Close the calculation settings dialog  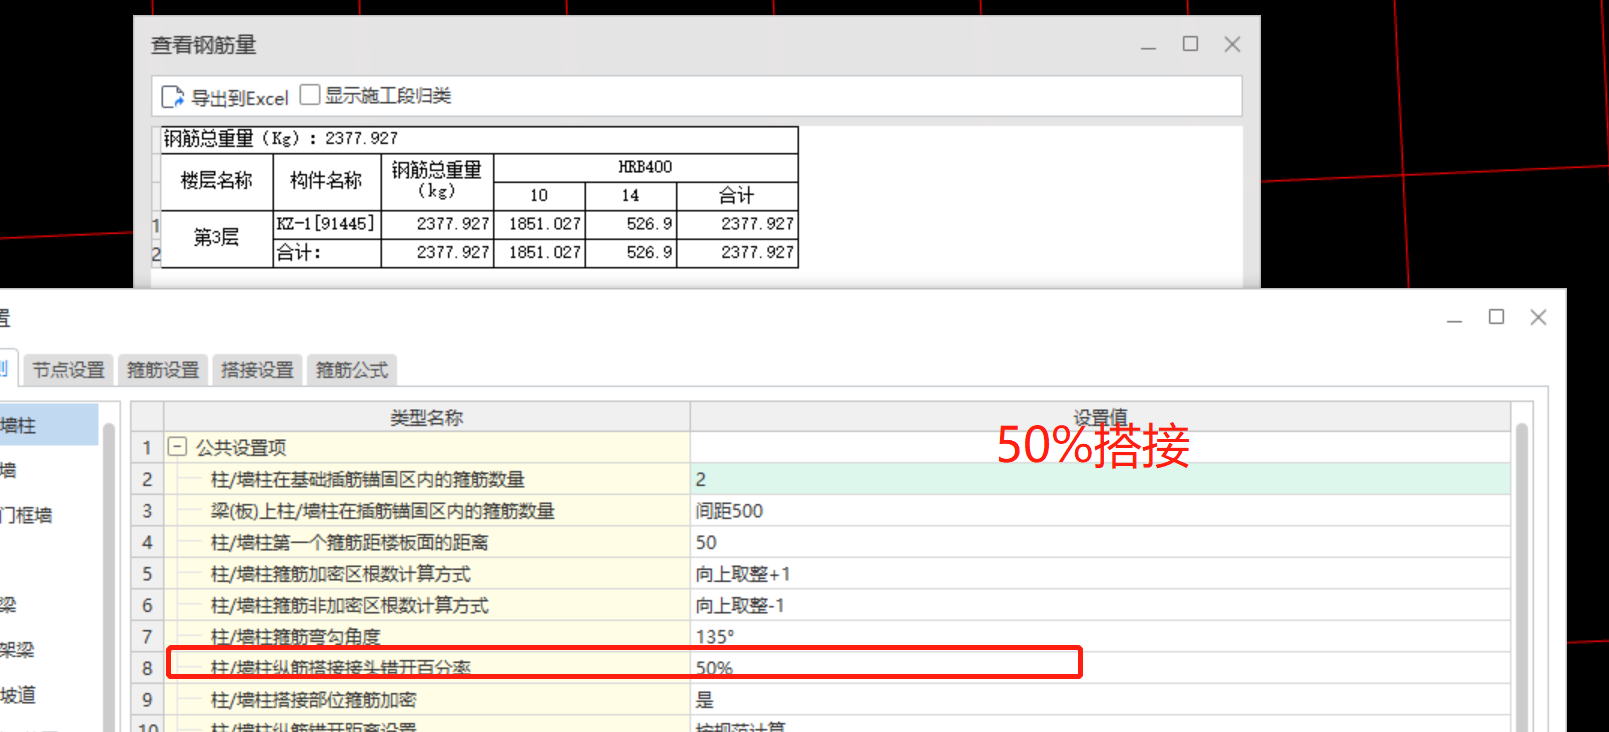(1538, 317)
